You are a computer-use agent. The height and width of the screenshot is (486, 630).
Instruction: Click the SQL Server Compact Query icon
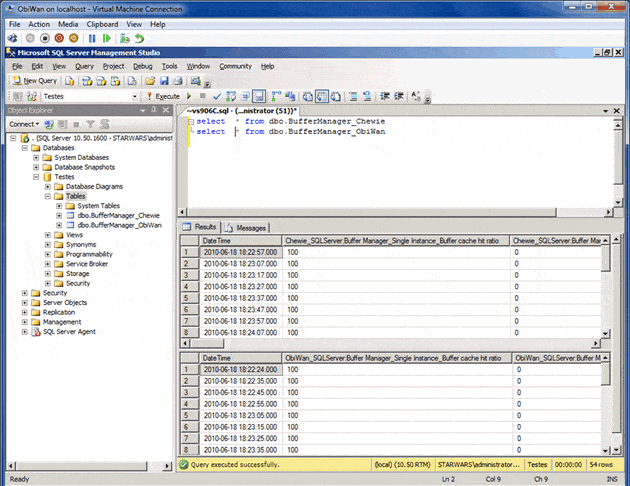tap(132, 81)
